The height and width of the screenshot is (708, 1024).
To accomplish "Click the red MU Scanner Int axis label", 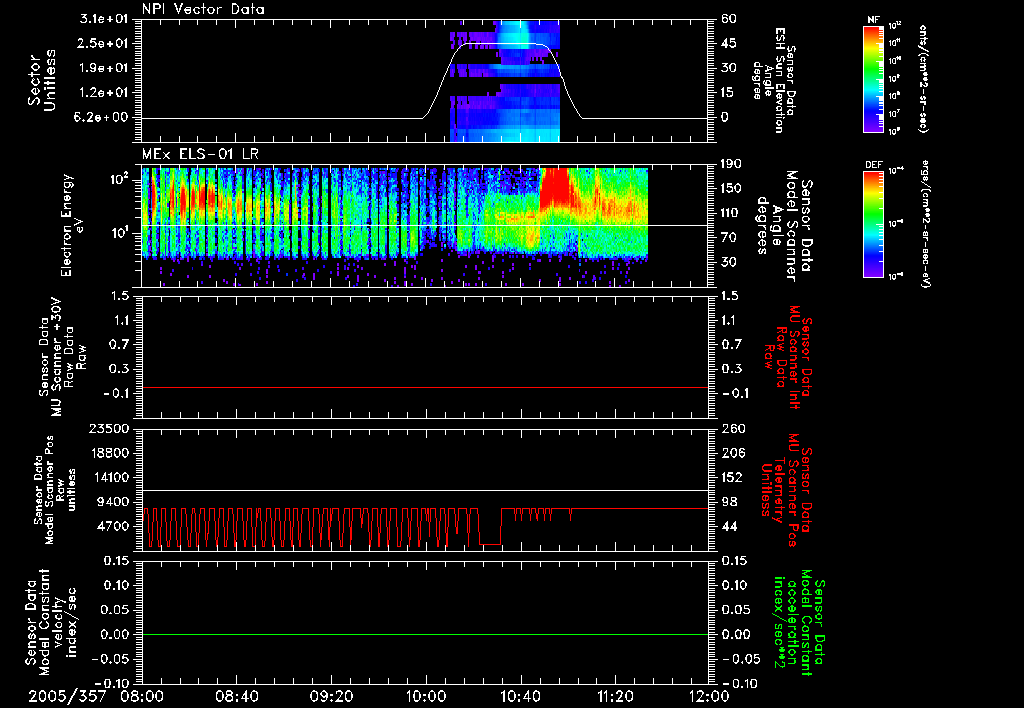I will 789,355.
